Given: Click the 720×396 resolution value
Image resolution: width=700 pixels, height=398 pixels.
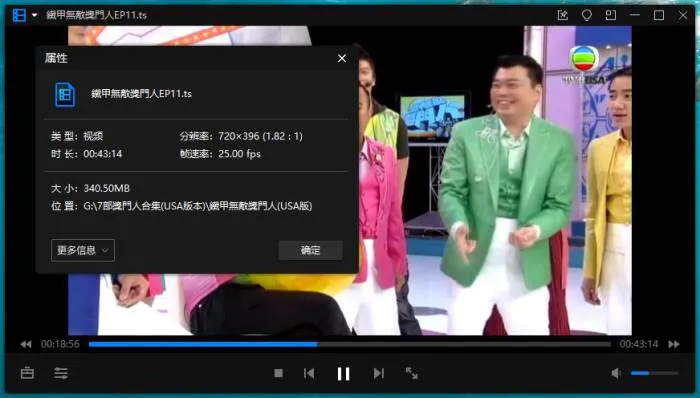Looking at the screenshot, I should (x=260, y=136).
